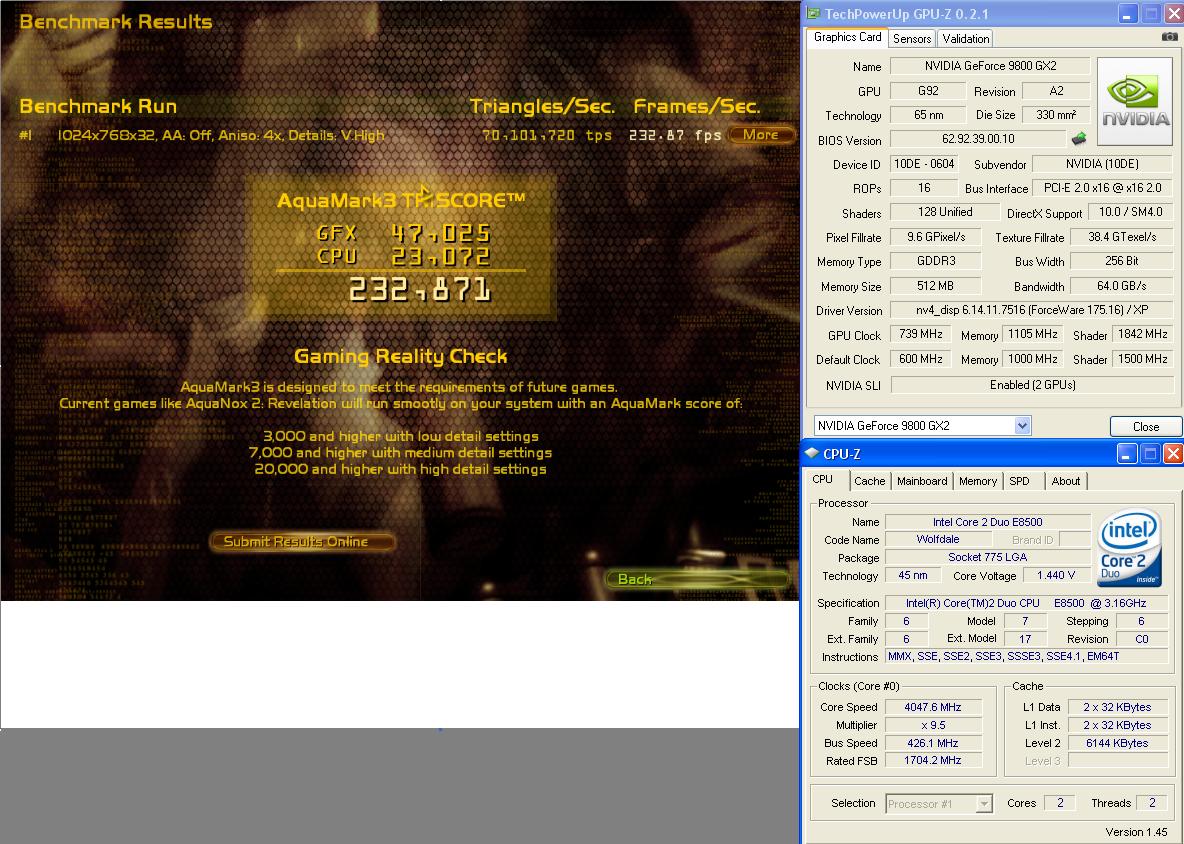The height and width of the screenshot is (844, 1184).
Task: Open the Processor #1 selection dropdown
Action: [x=983, y=804]
